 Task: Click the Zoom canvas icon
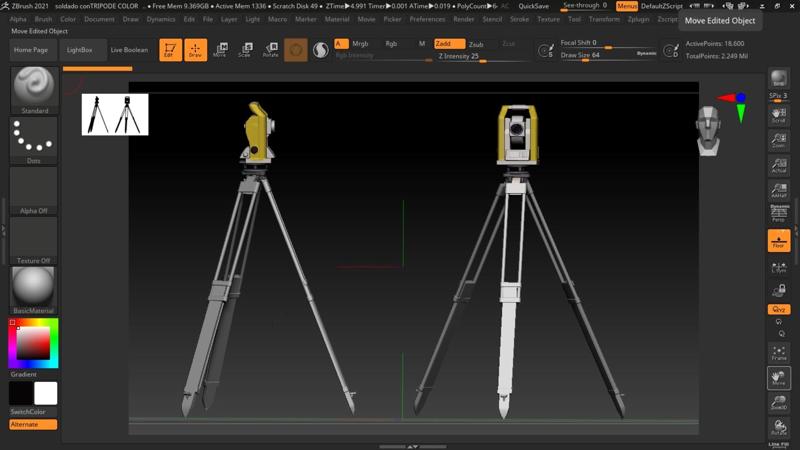click(779, 140)
